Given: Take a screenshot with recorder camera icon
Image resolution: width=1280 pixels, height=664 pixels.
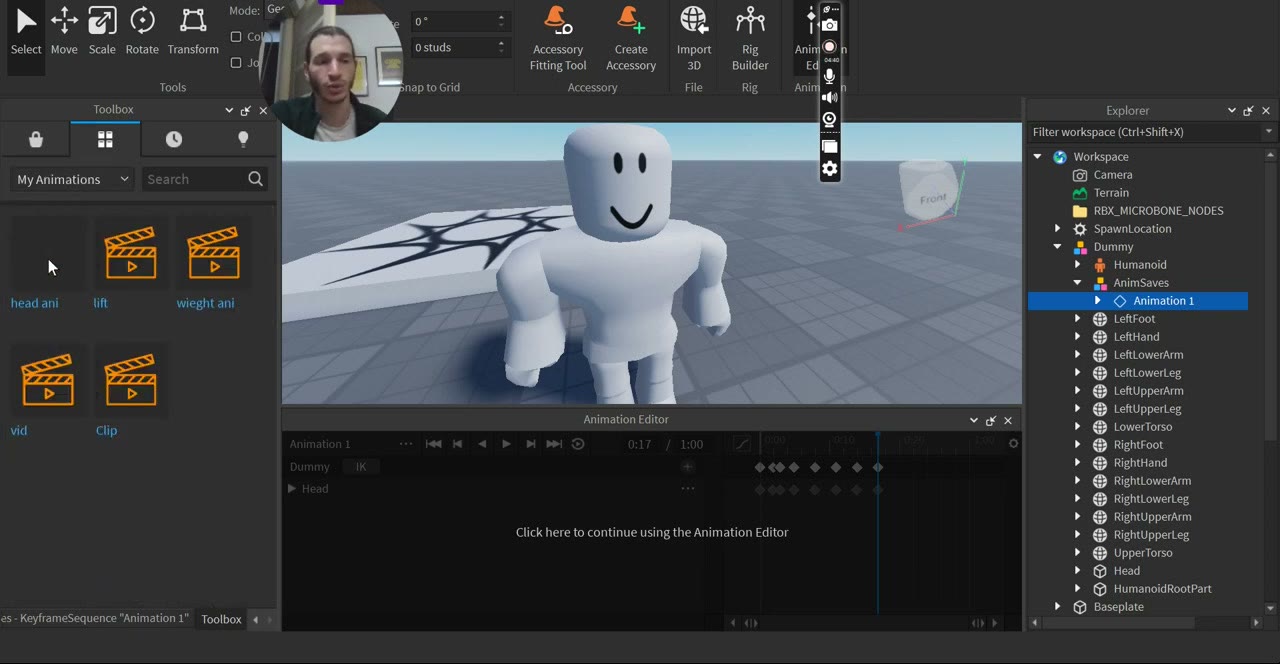Looking at the screenshot, I should (829, 25).
